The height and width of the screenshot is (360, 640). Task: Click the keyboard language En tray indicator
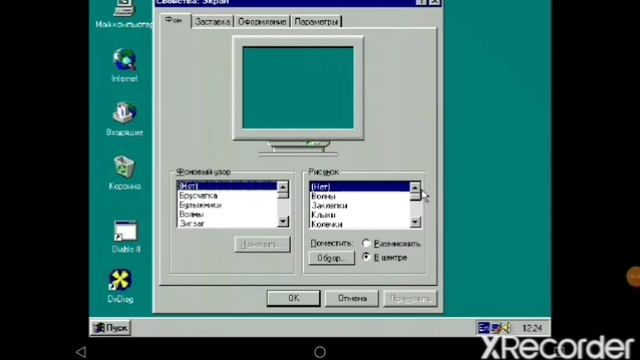[484, 327]
